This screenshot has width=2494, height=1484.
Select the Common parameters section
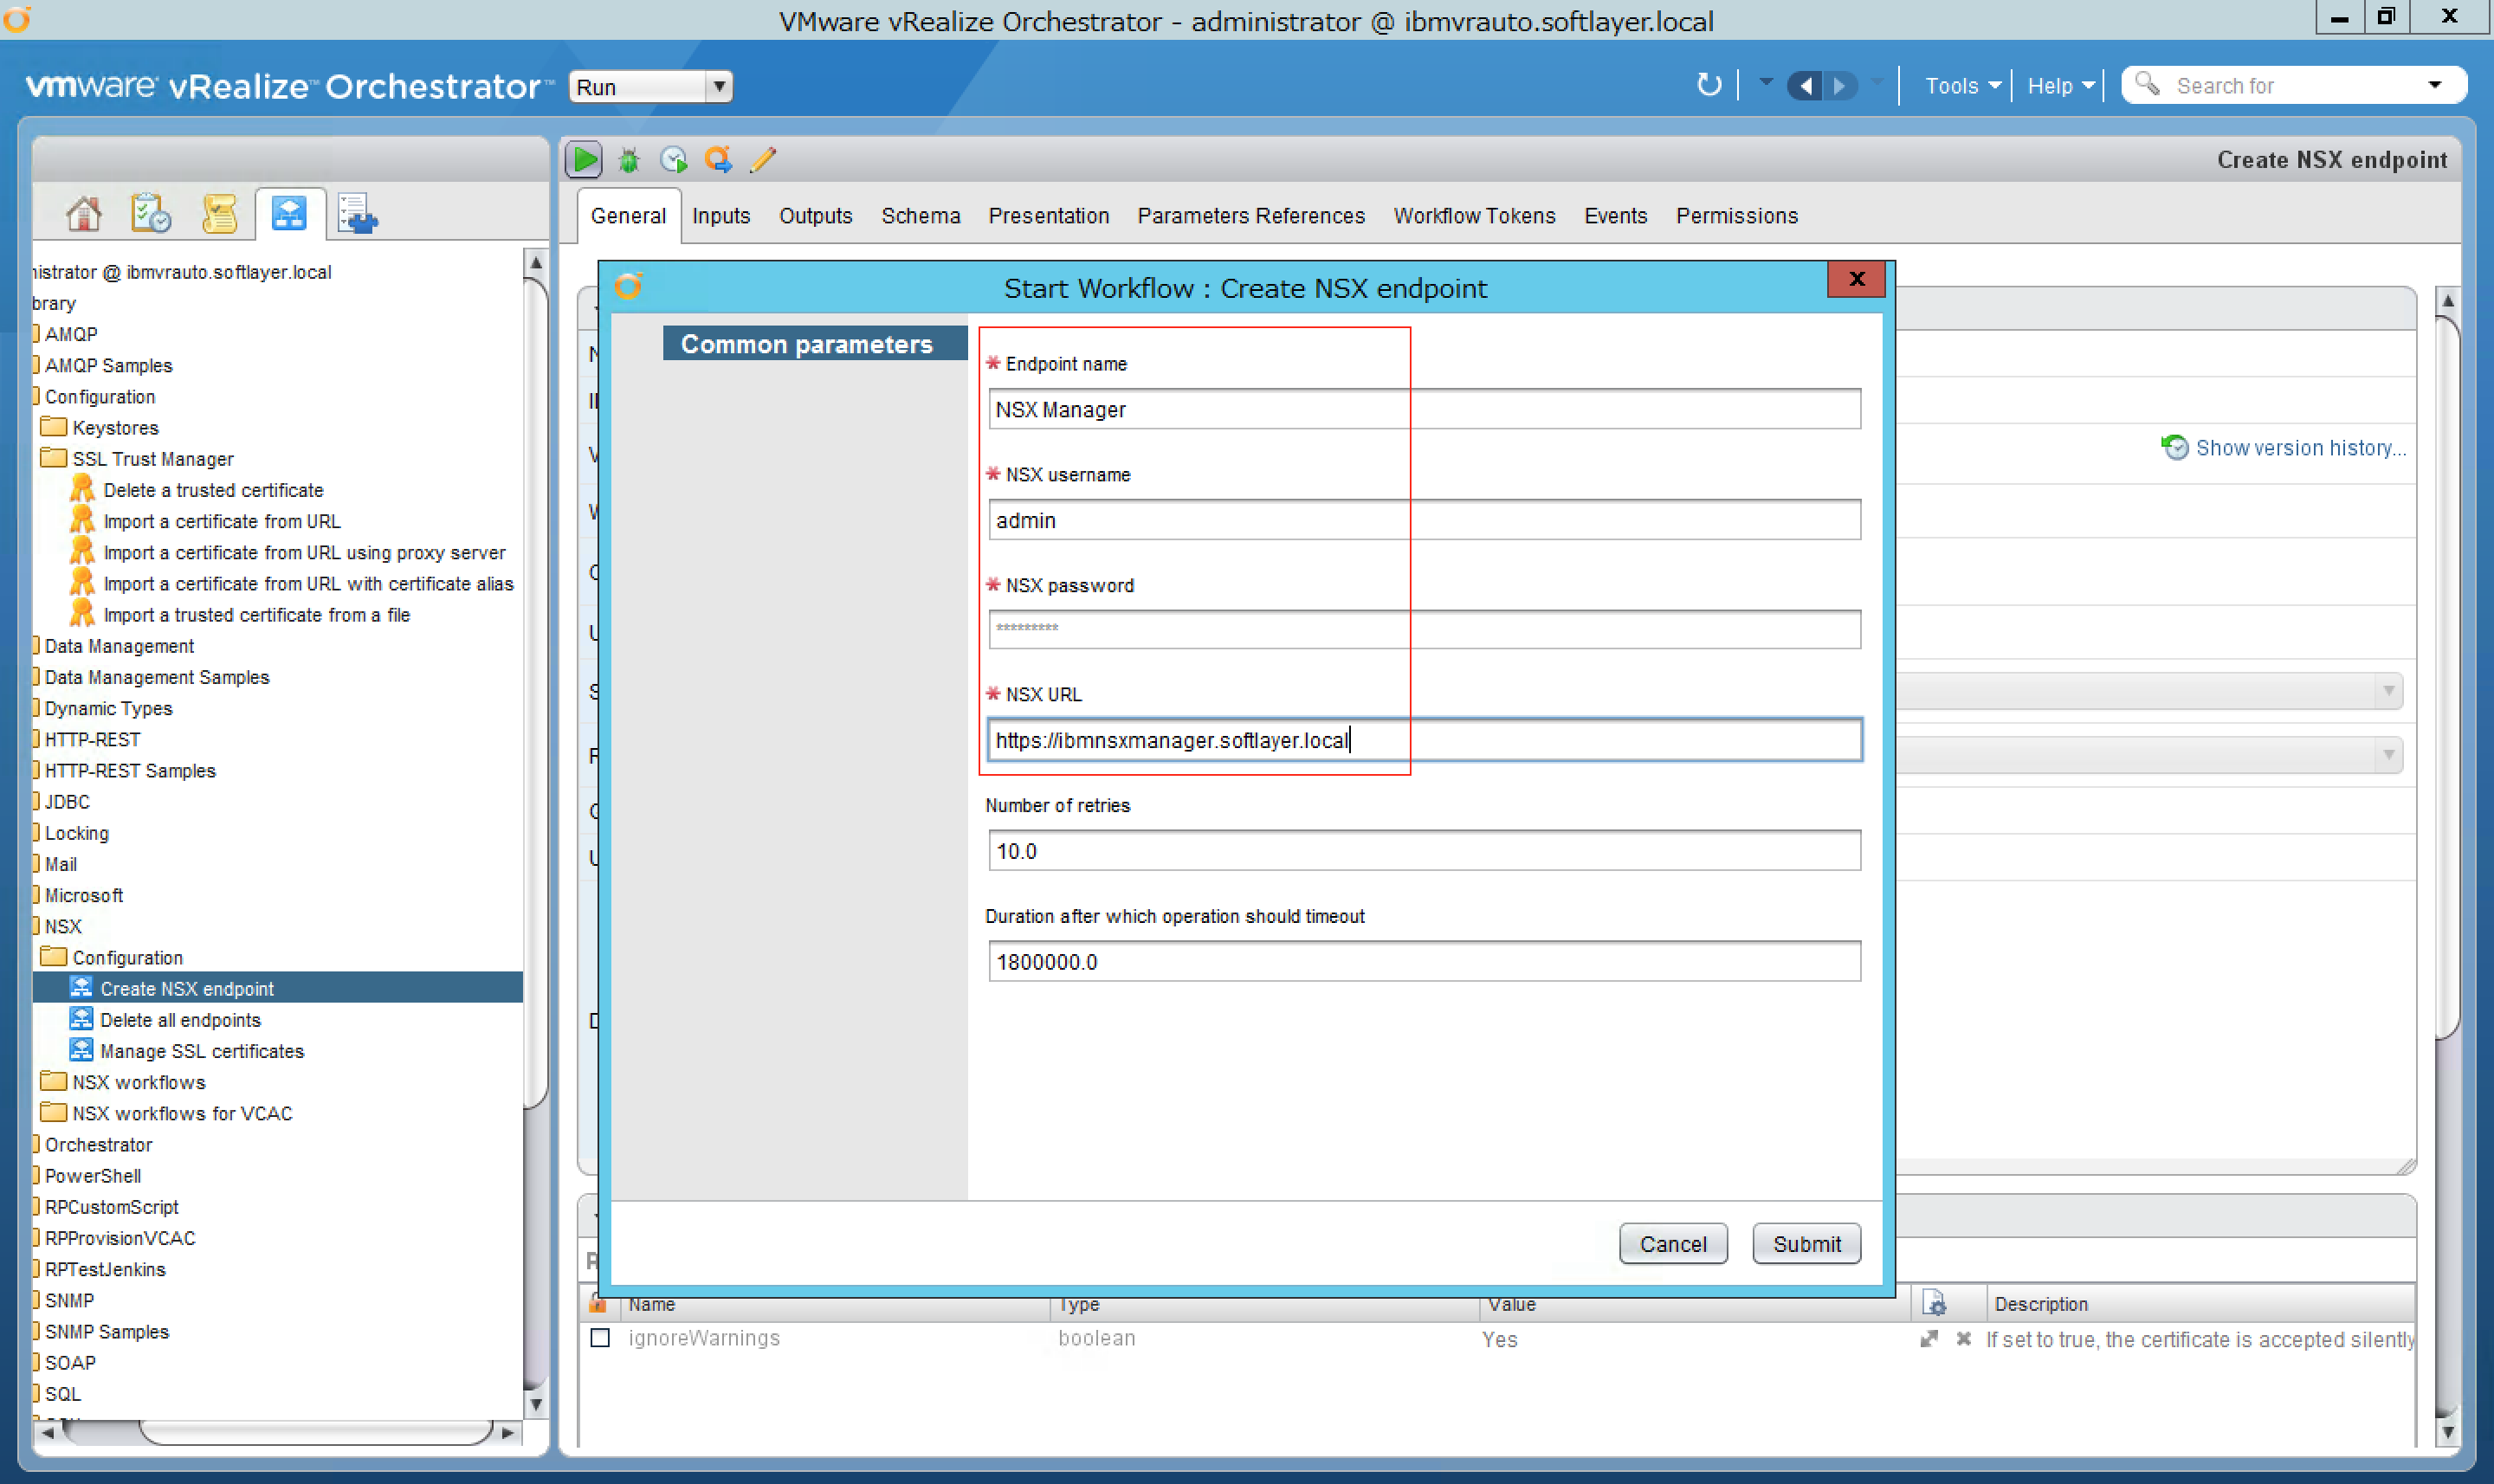tap(814, 343)
